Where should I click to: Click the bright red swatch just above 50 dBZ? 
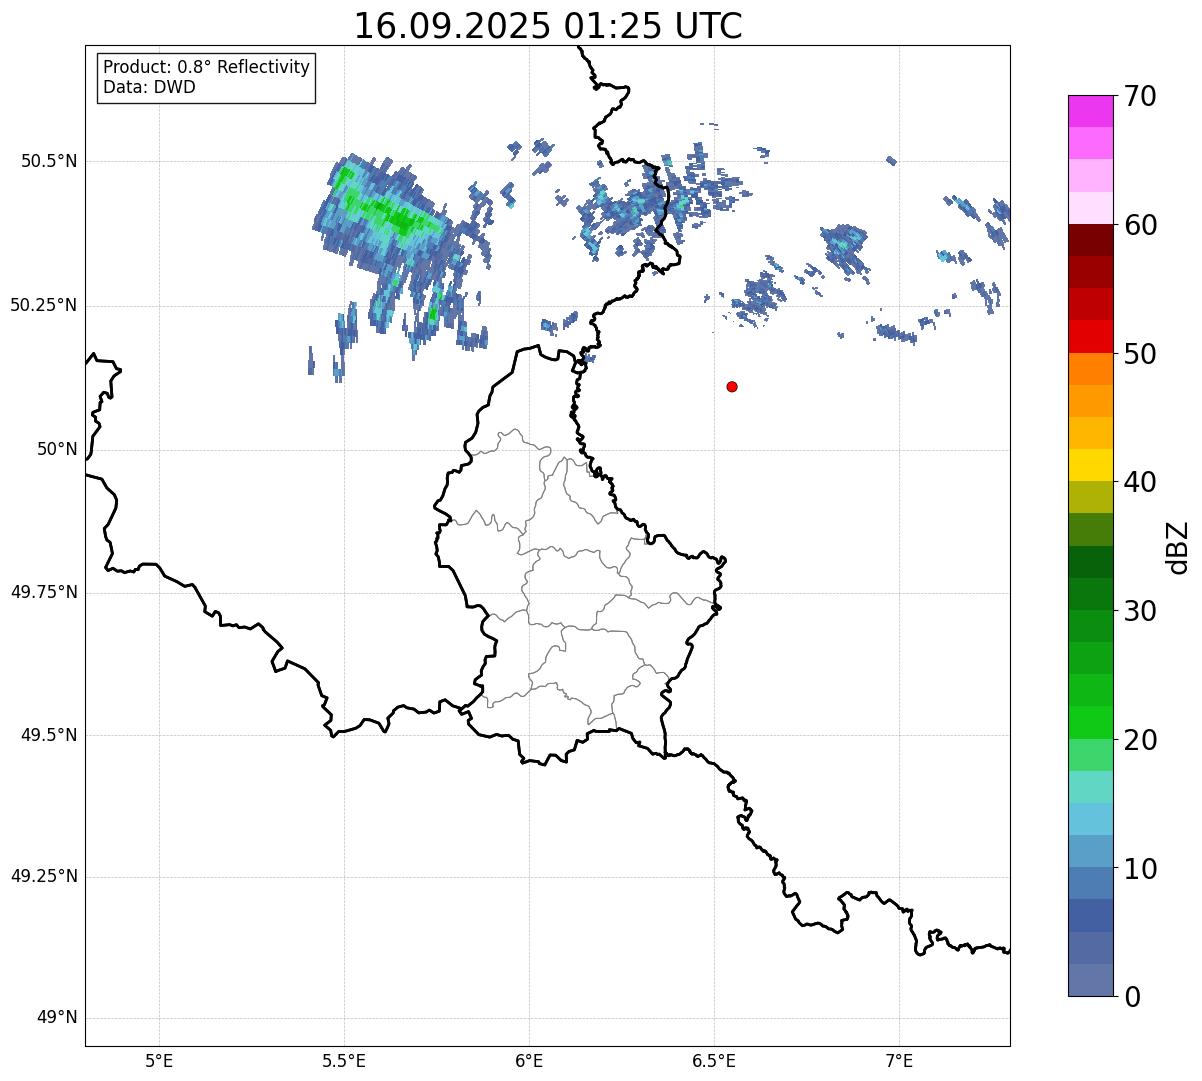tap(1090, 336)
